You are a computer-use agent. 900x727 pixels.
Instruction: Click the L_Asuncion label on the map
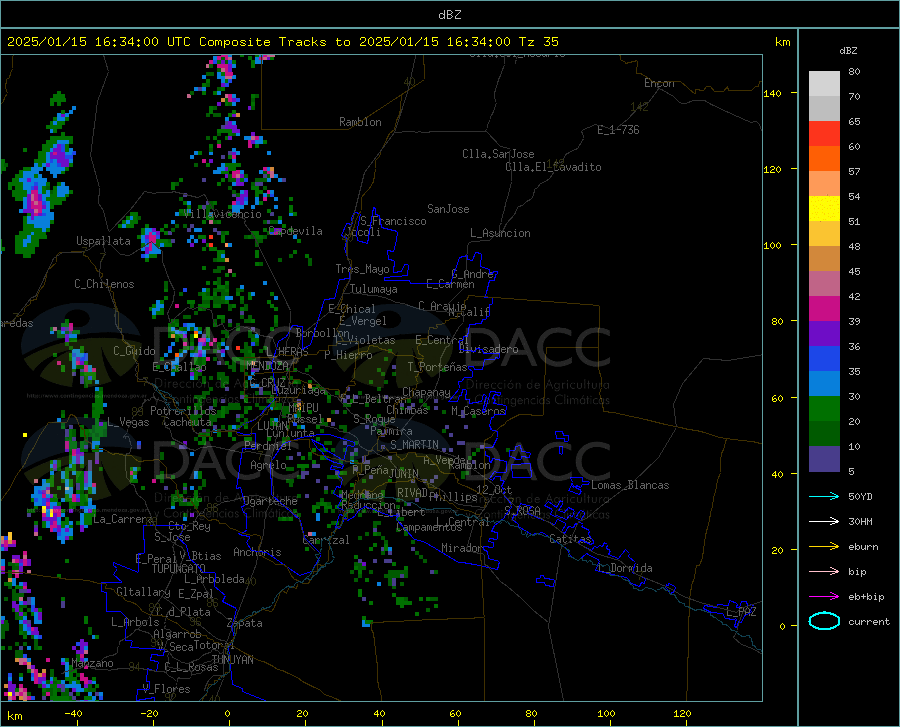pos(500,233)
